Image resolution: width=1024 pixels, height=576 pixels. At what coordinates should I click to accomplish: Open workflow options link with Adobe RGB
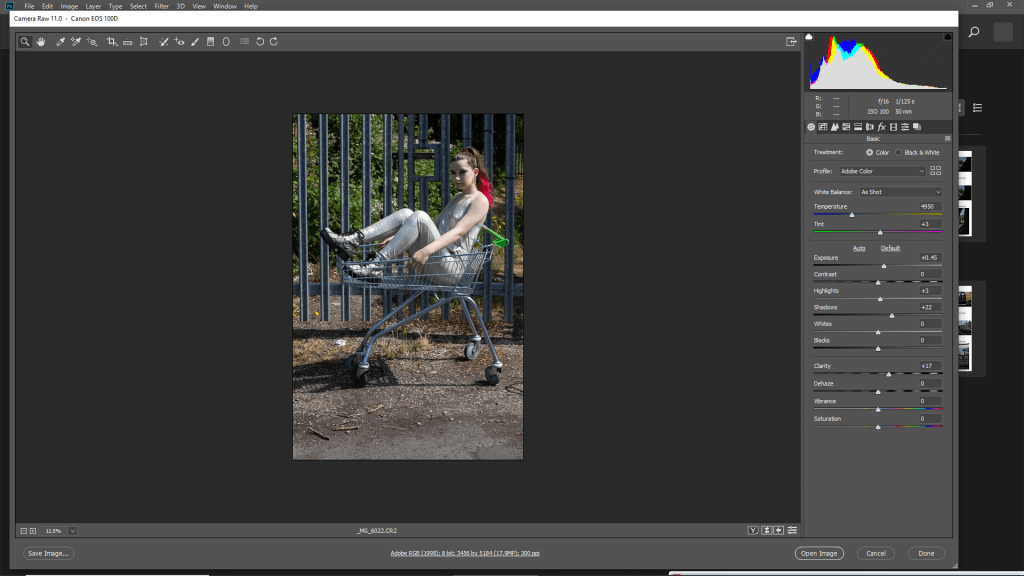[x=464, y=553]
